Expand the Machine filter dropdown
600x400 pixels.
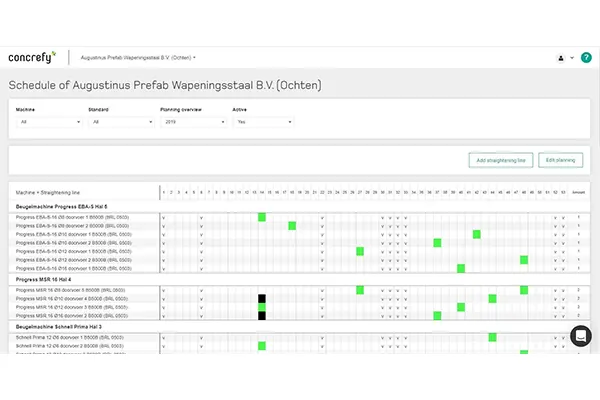pos(48,122)
